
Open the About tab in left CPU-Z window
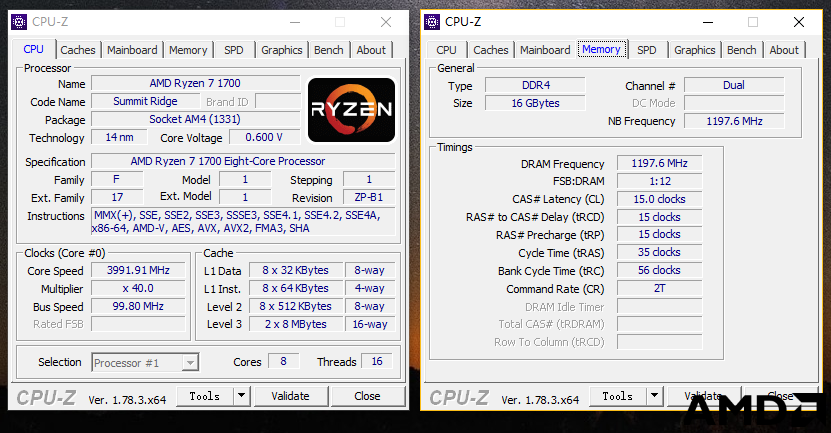click(371, 50)
